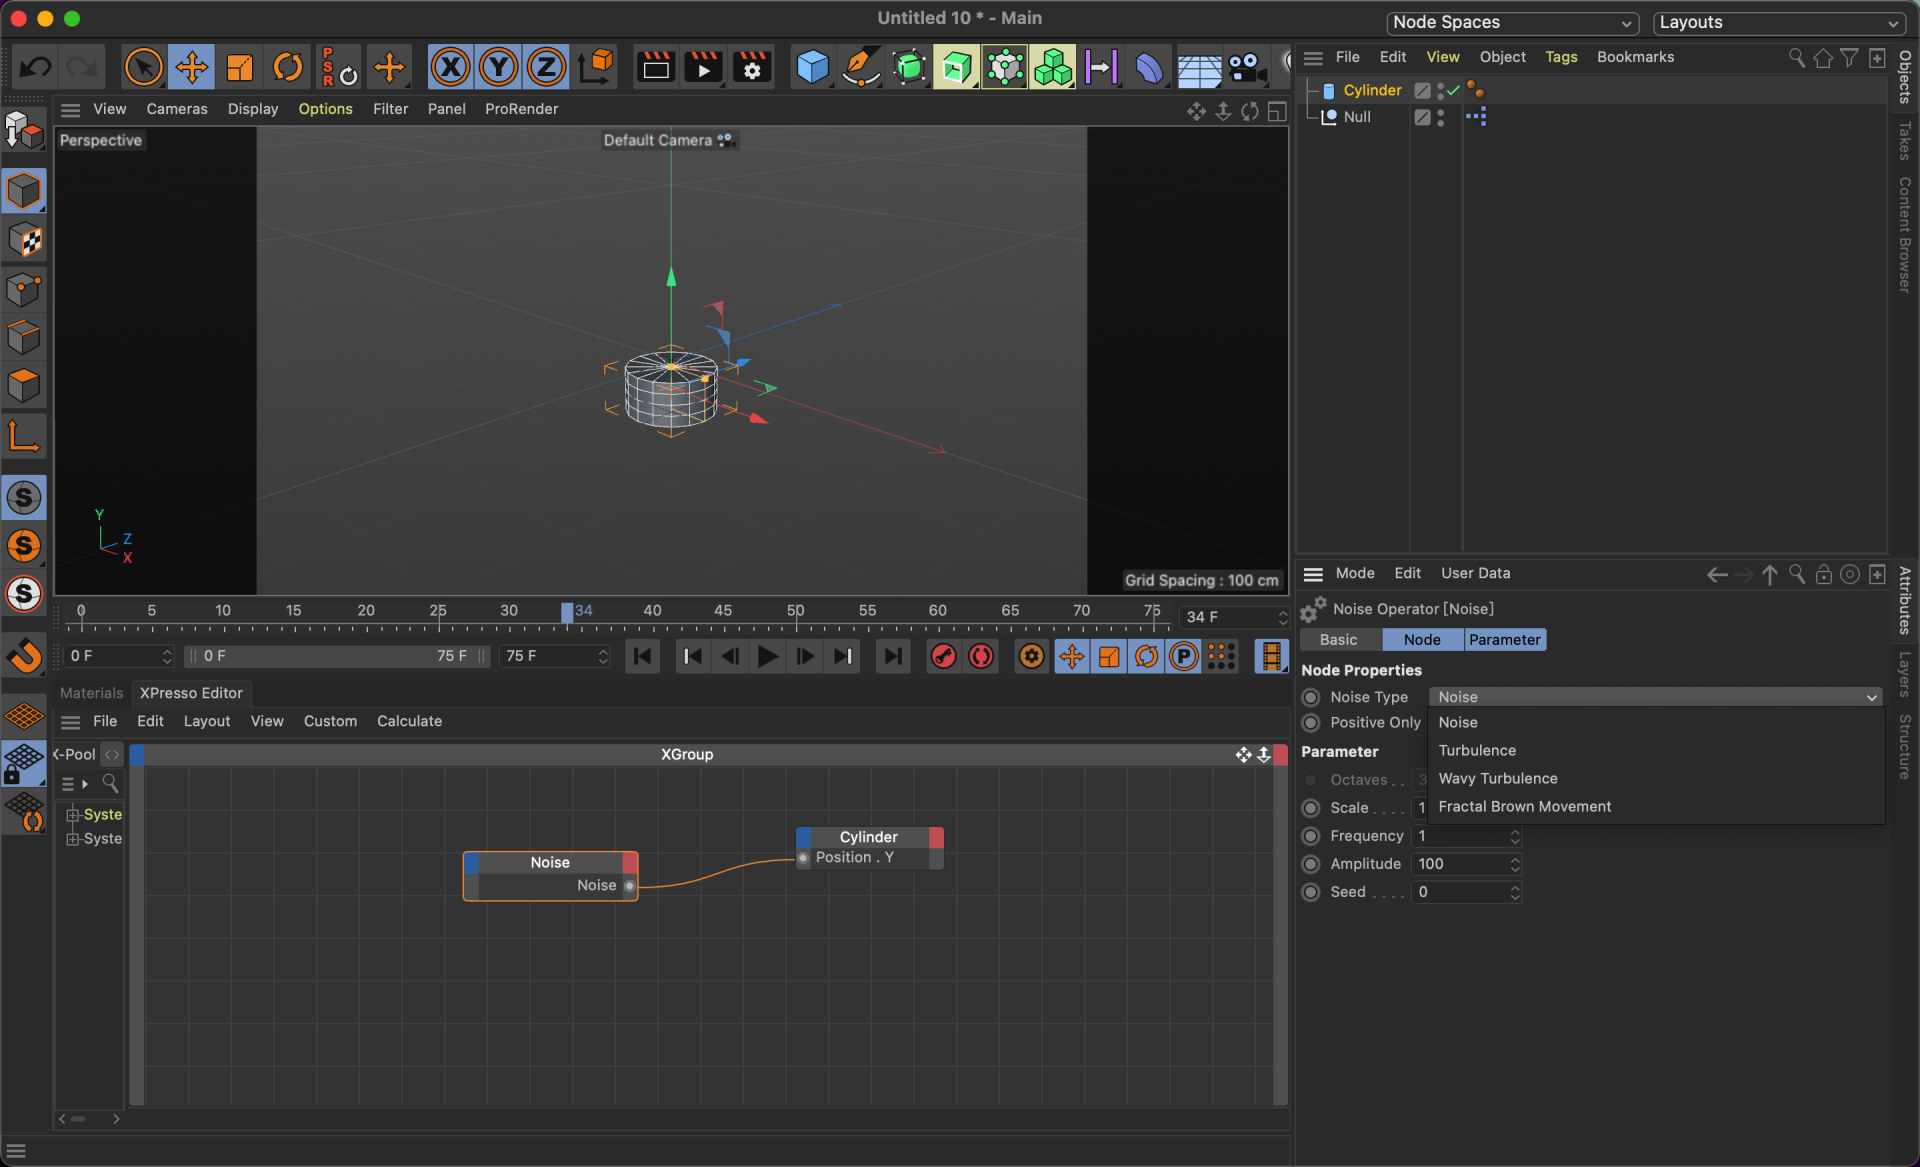Click the Amplitude stepper arrows

pyautogui.click(x=1515, y=864)
